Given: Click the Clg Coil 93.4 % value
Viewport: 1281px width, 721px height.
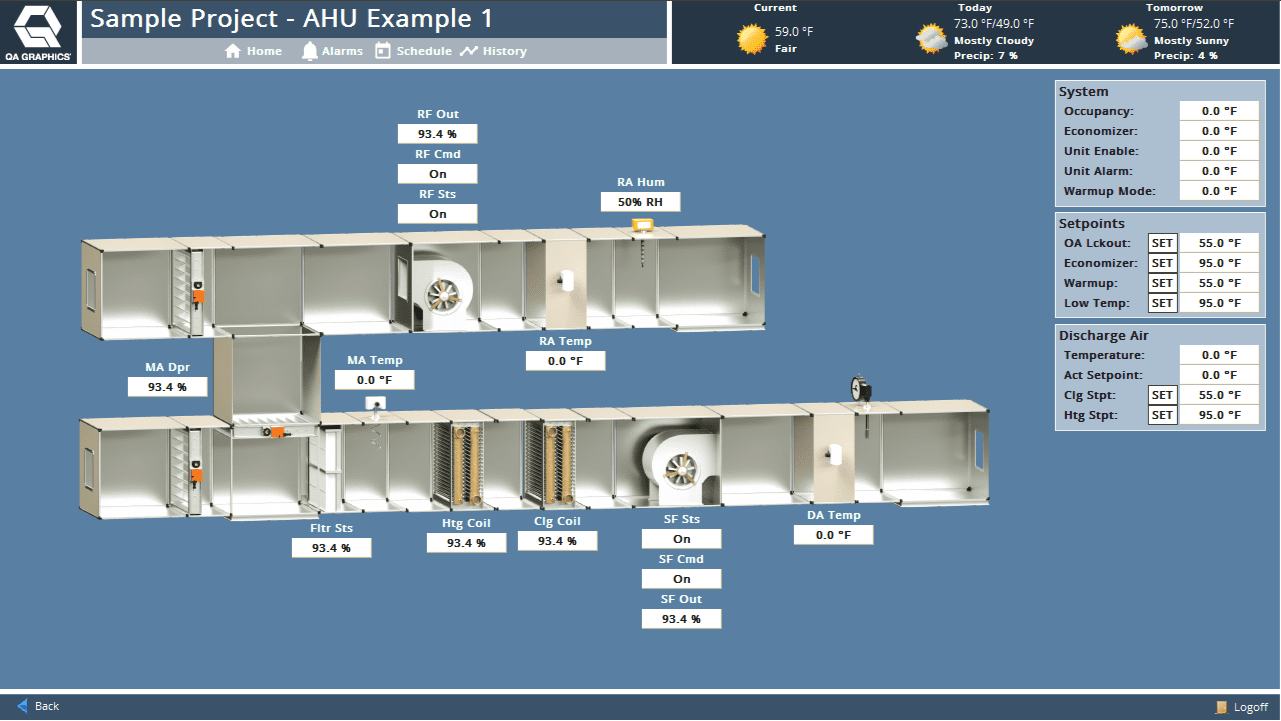Looking at the screenshot, I should coord(558,541).
